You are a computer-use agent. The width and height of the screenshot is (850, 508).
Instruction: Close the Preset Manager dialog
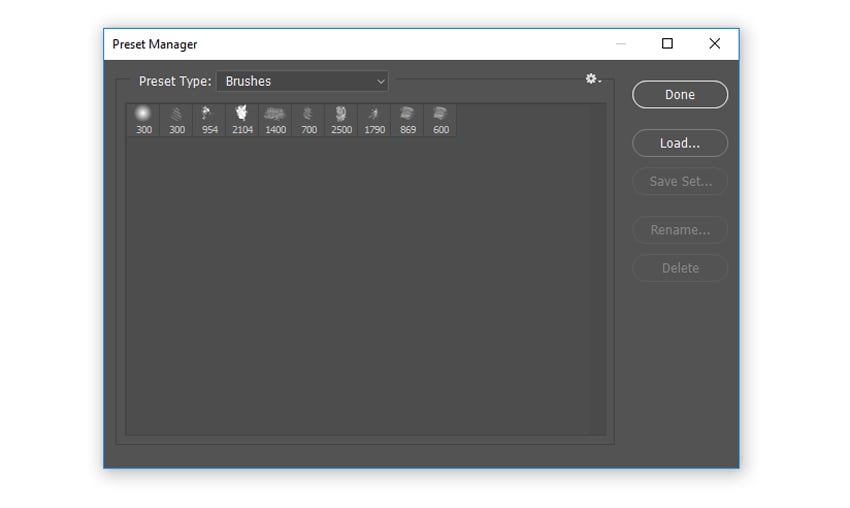(x=714, y=43)
